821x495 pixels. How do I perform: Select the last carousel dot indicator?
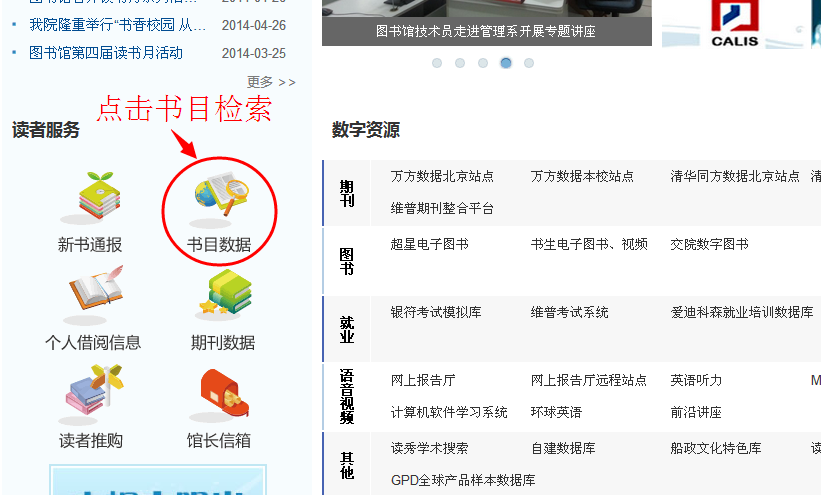click(x=529, y=63)
